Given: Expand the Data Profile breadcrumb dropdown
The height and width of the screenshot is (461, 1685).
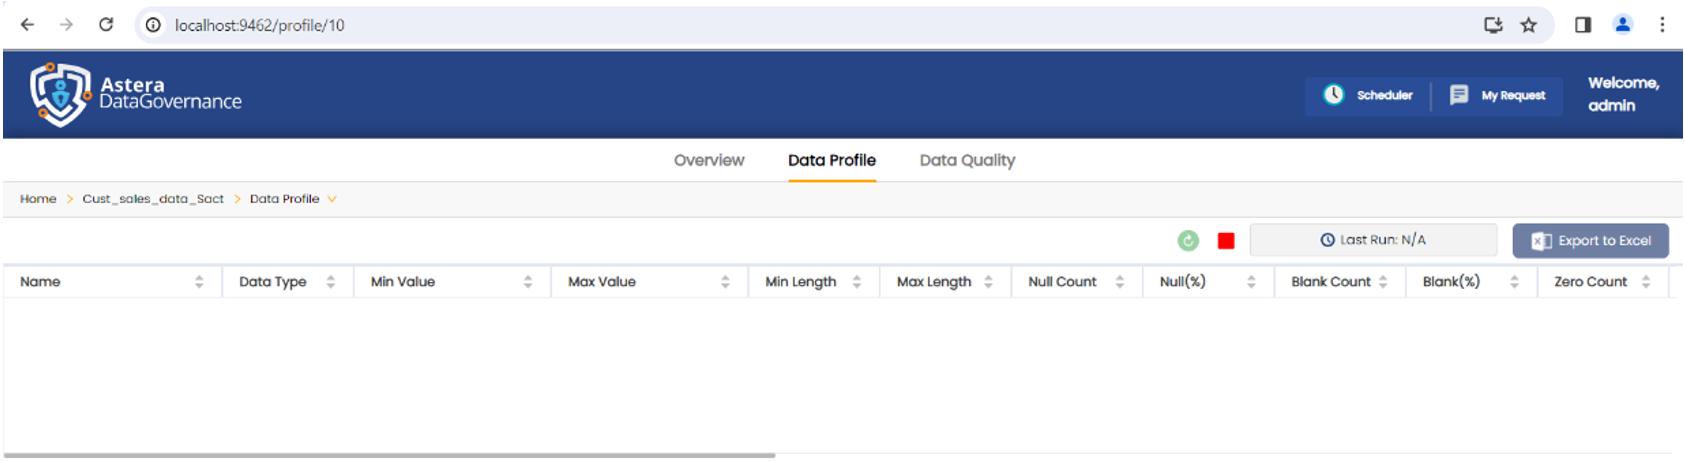Looking at the screenshot, I should [x=332, y=199].
